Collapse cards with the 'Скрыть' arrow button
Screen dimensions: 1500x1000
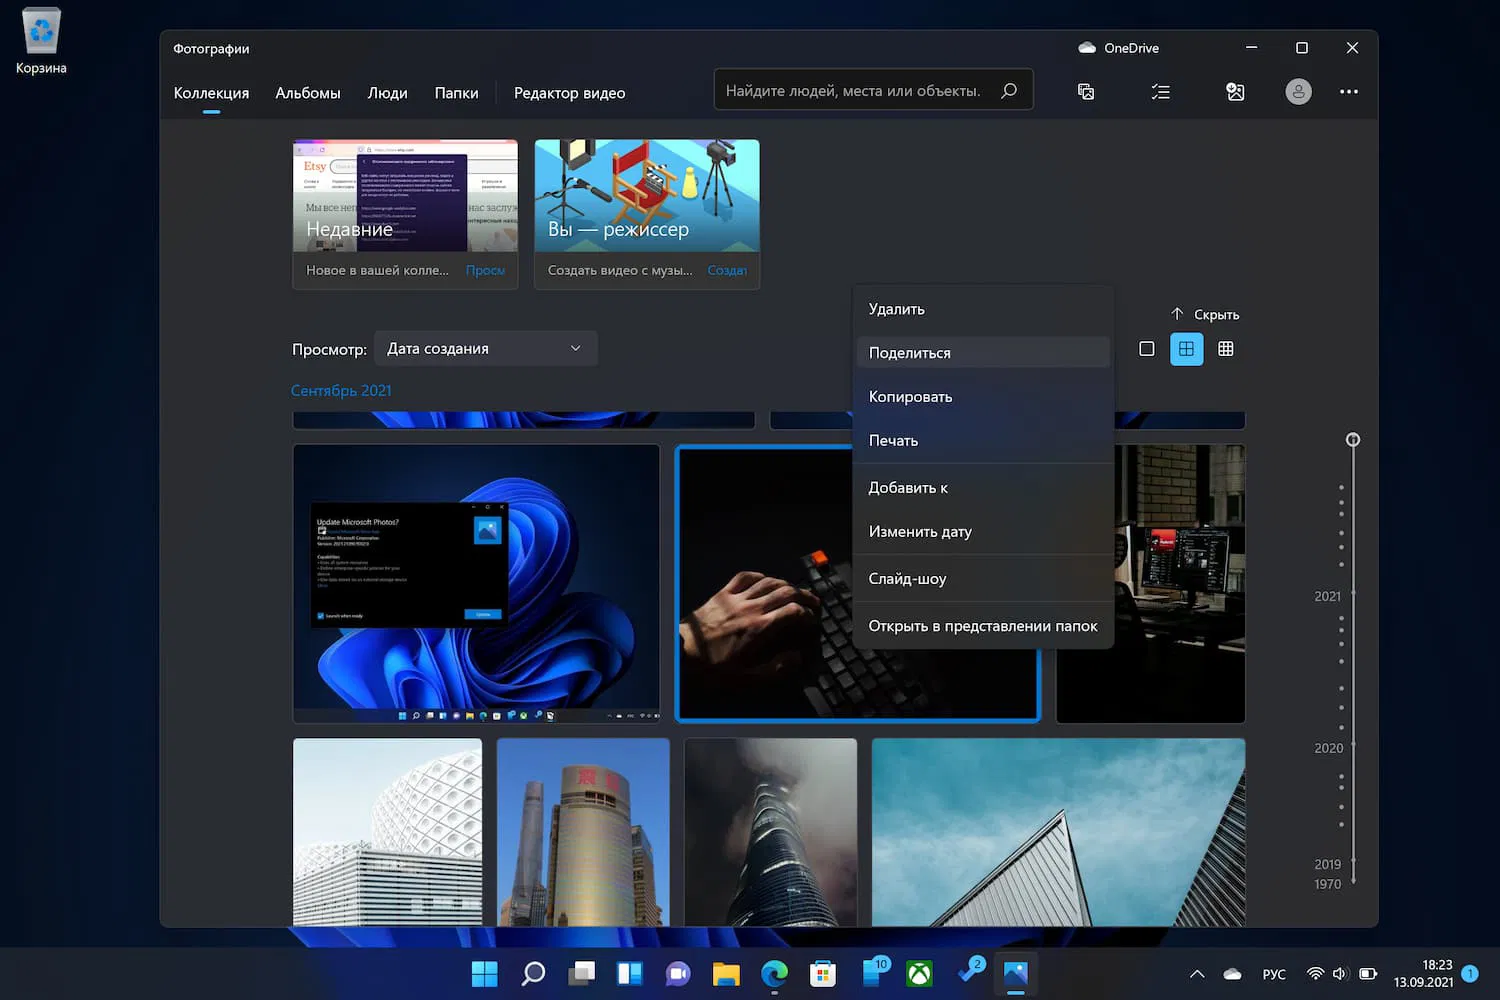tap(1205, 314)
